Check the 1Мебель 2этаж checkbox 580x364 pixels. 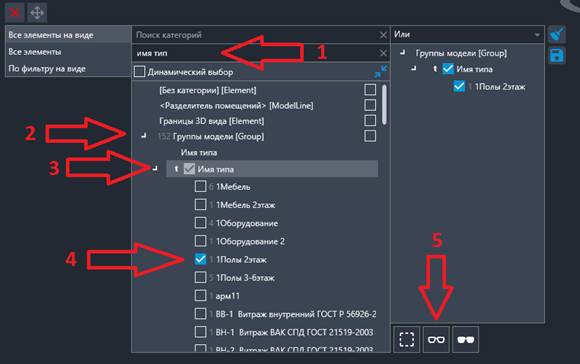click(x=200, y=205)
